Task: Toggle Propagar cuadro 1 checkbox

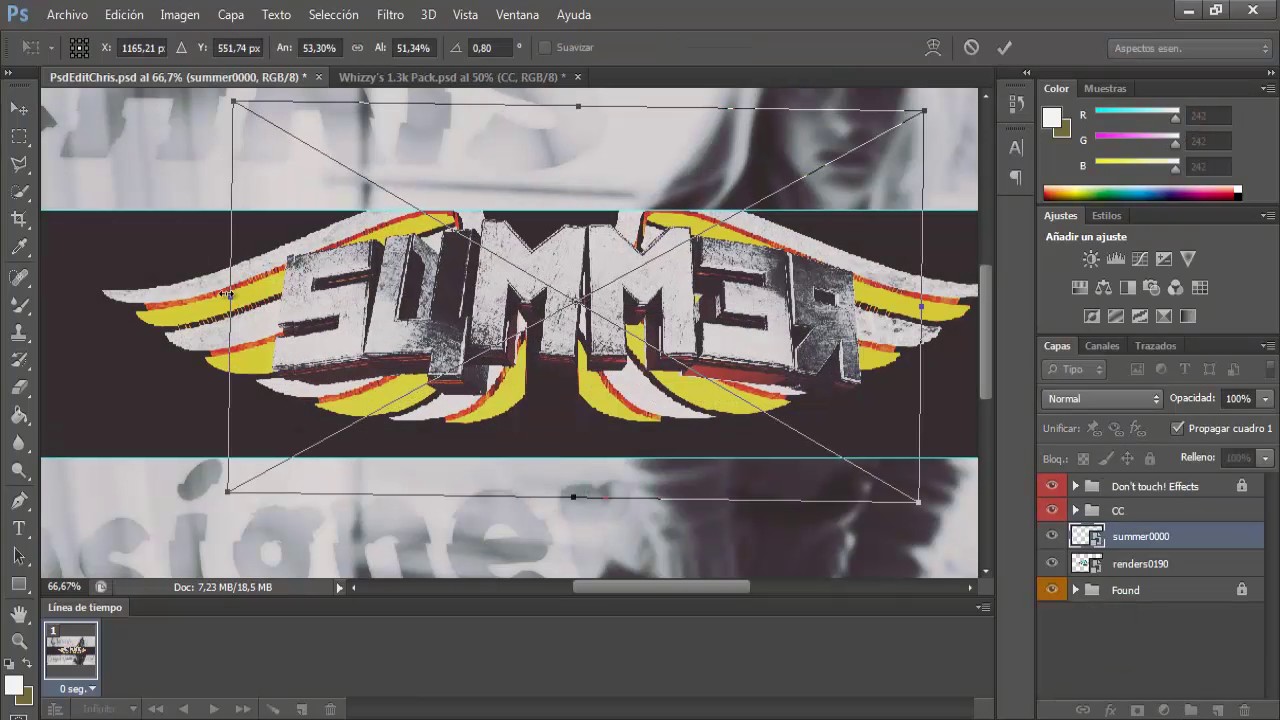Action: [1177, 428]
